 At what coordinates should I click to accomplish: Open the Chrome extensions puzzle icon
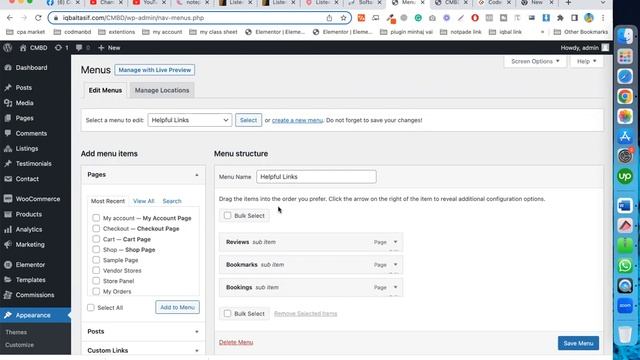click(x=560, y=18)
